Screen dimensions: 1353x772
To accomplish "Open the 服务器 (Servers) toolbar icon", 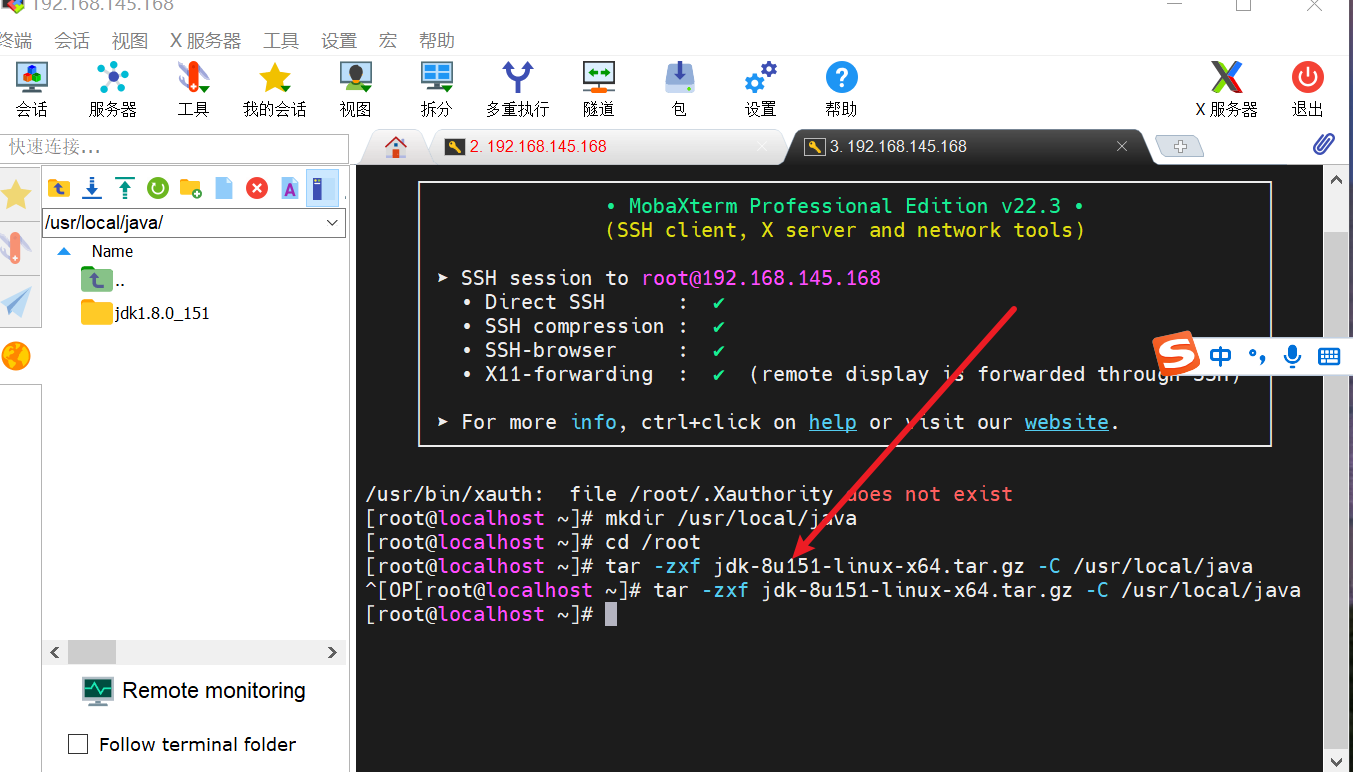I will (112, 89).
